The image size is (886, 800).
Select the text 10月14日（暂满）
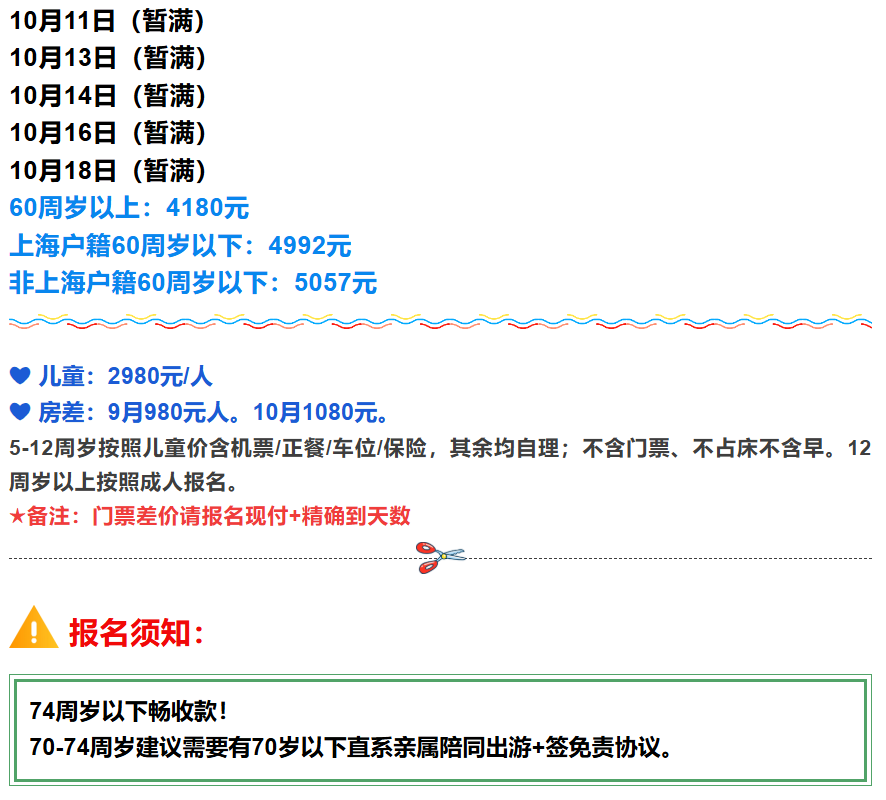point(108,95)
